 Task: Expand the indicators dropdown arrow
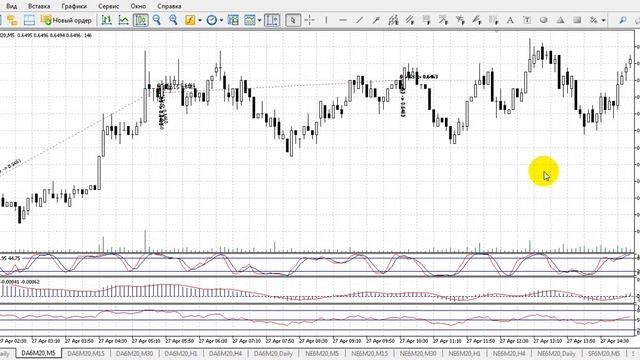(x=200, y=20)
